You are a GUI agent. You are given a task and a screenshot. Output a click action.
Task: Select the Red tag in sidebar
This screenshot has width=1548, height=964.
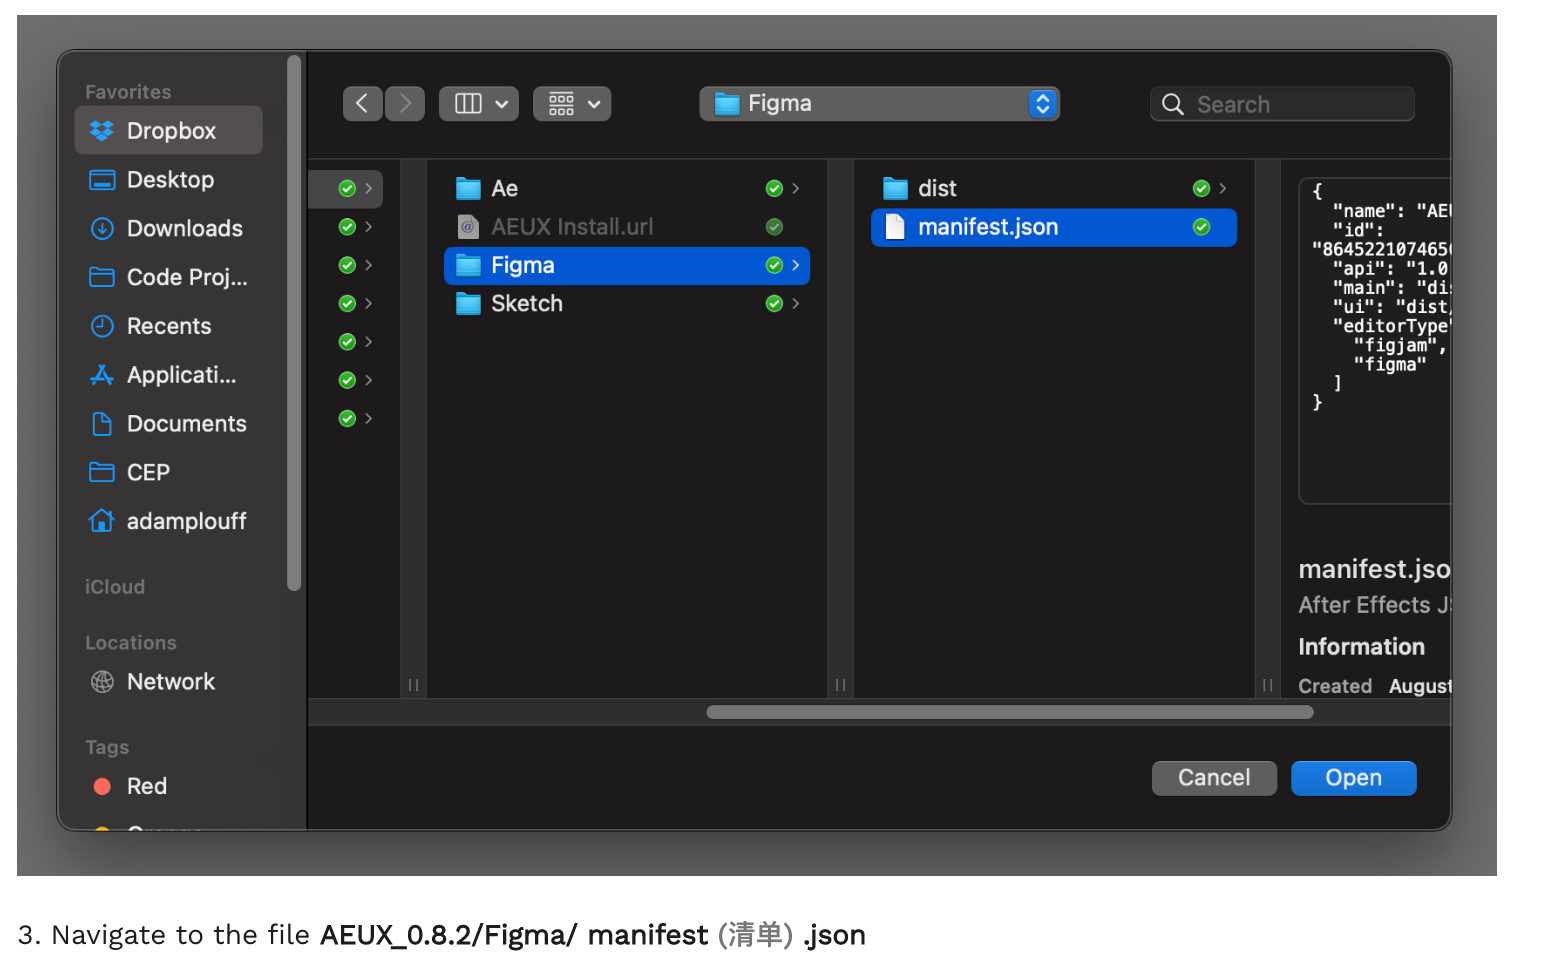click(169, 786)
